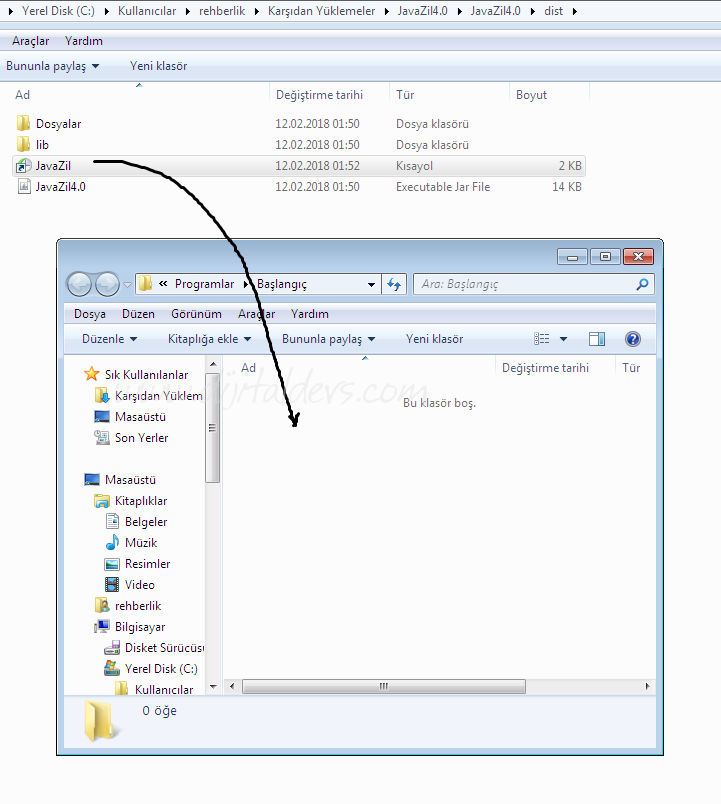Toggle the preview pane icon
The width and height of the screenshot is (721, 804).
(597, 339)
